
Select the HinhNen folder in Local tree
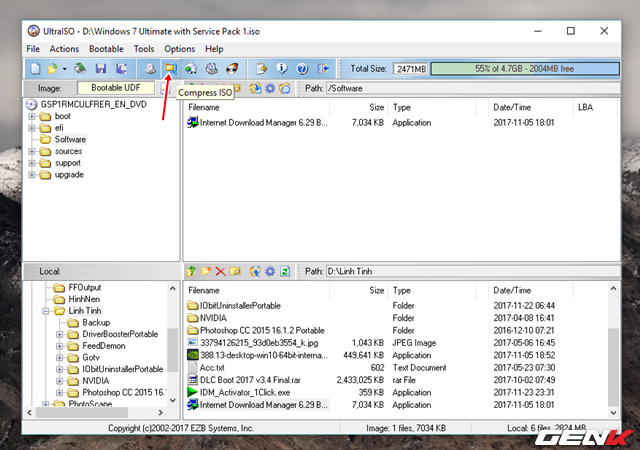(84, 299)
